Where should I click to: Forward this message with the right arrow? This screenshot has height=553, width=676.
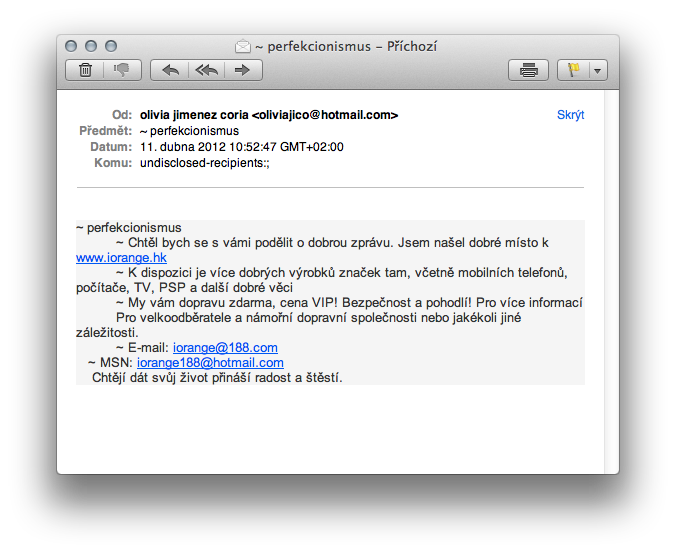point(242,70)
